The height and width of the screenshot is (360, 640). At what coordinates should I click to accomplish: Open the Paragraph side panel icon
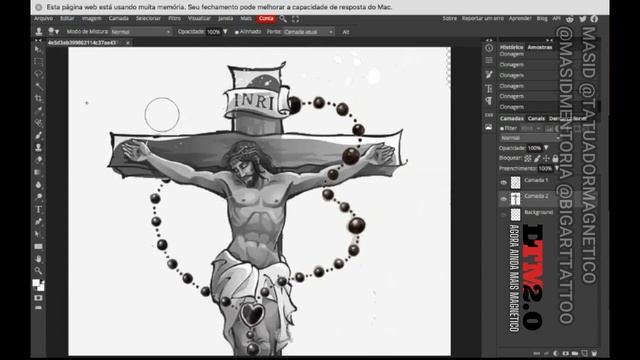point(489,101)
